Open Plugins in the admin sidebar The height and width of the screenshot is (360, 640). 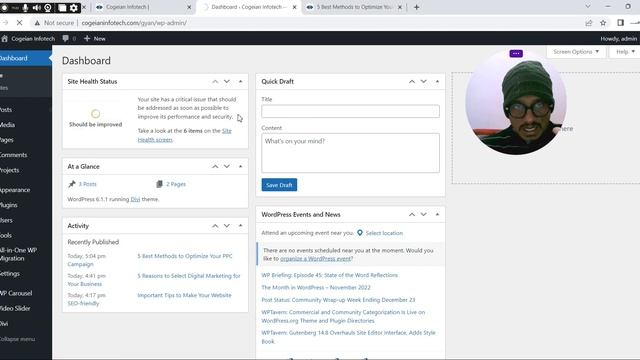pos(25,205)
